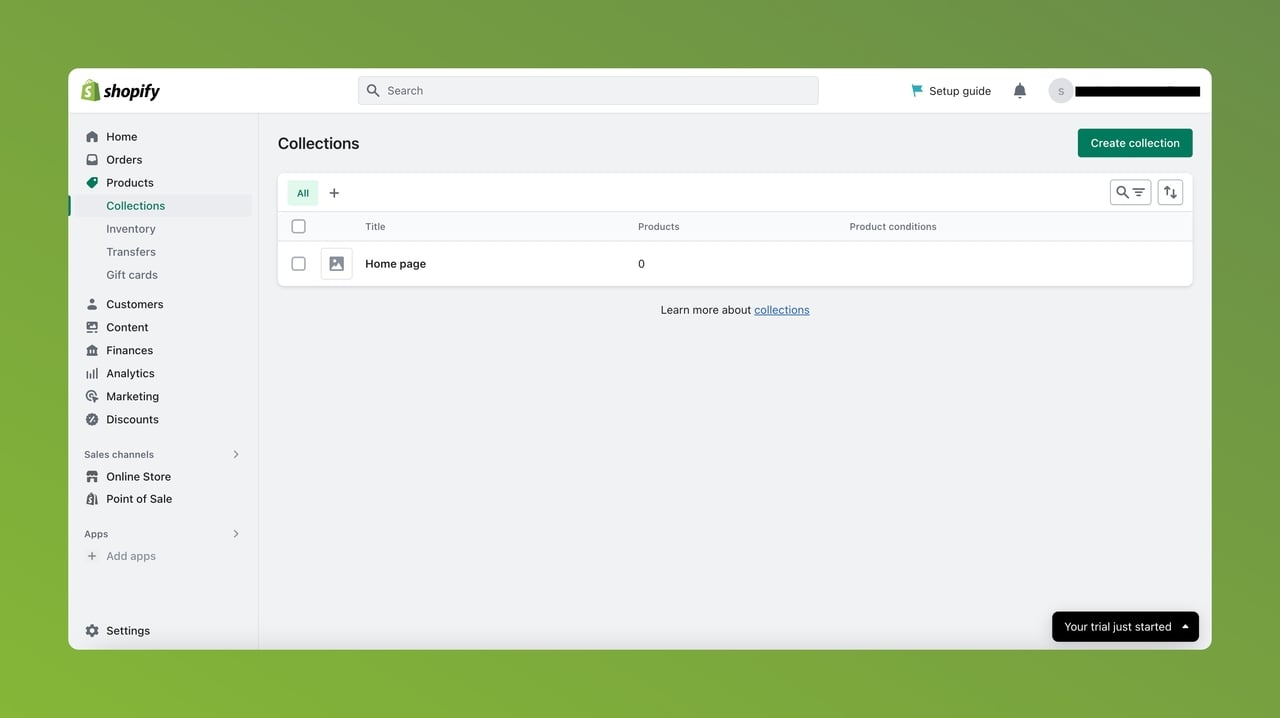This screenshot has height=718, width=1280.
Task: Open Gift cards in sidebar
Action: pos(132,275)
